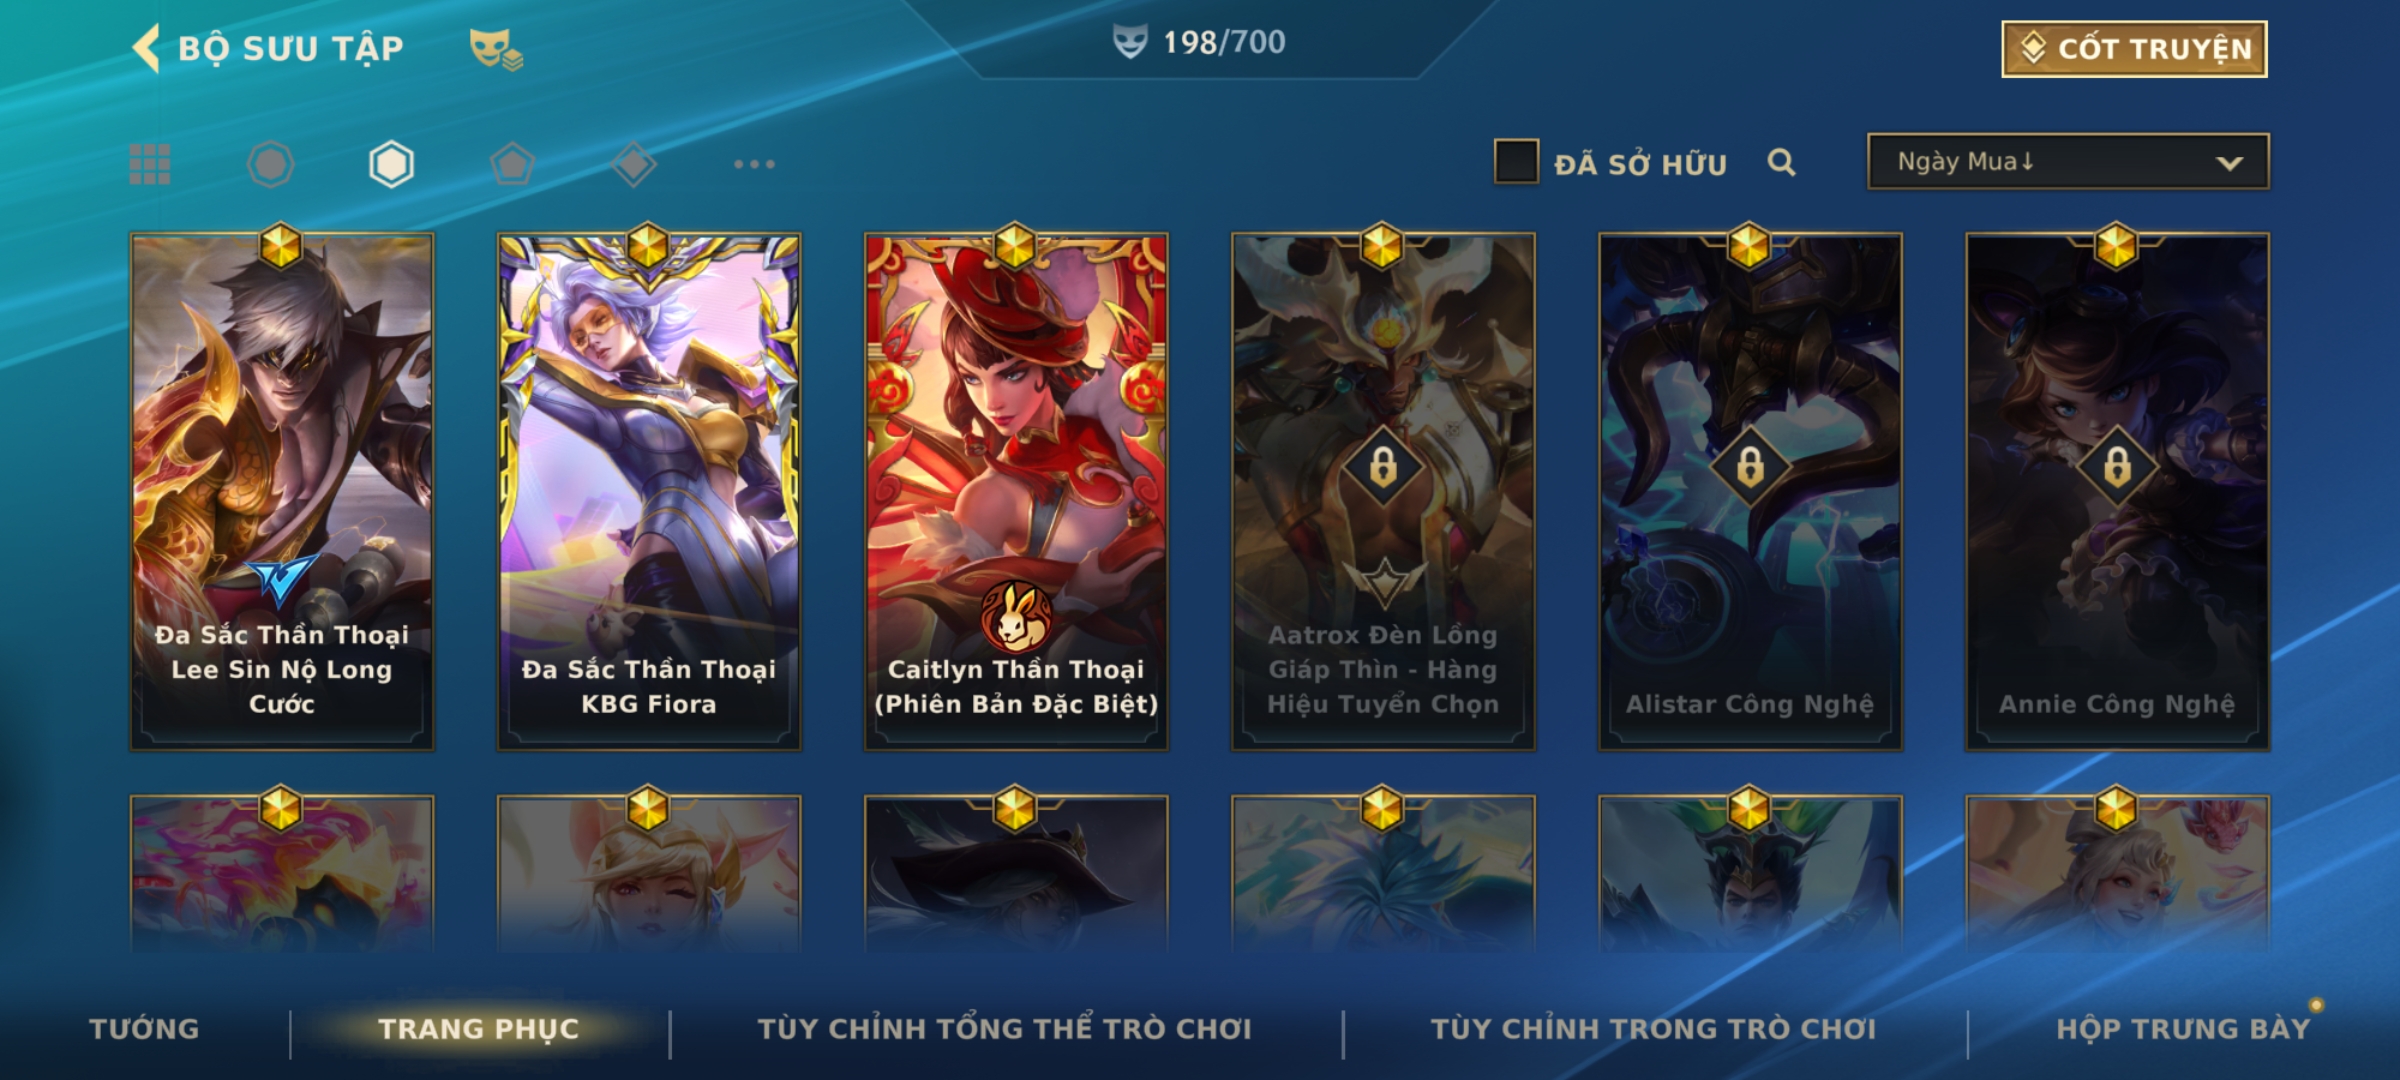
Task: Select the highlighted hexagon rarity filter
Action: point(391,164)
